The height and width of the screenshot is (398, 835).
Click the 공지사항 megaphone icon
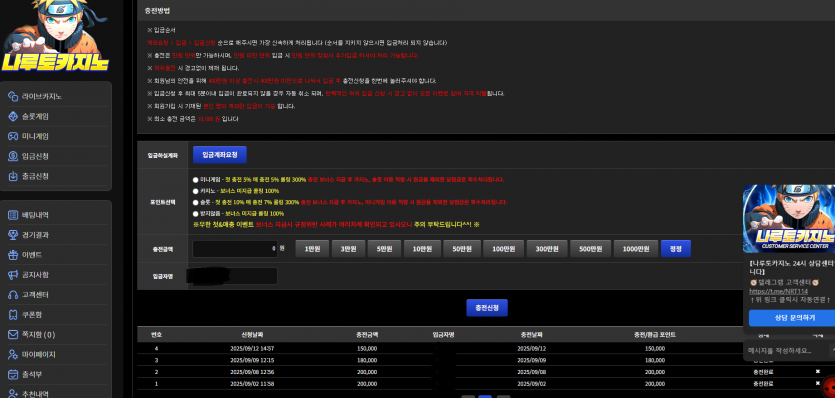pyautogui.click(x=13, y=275)
